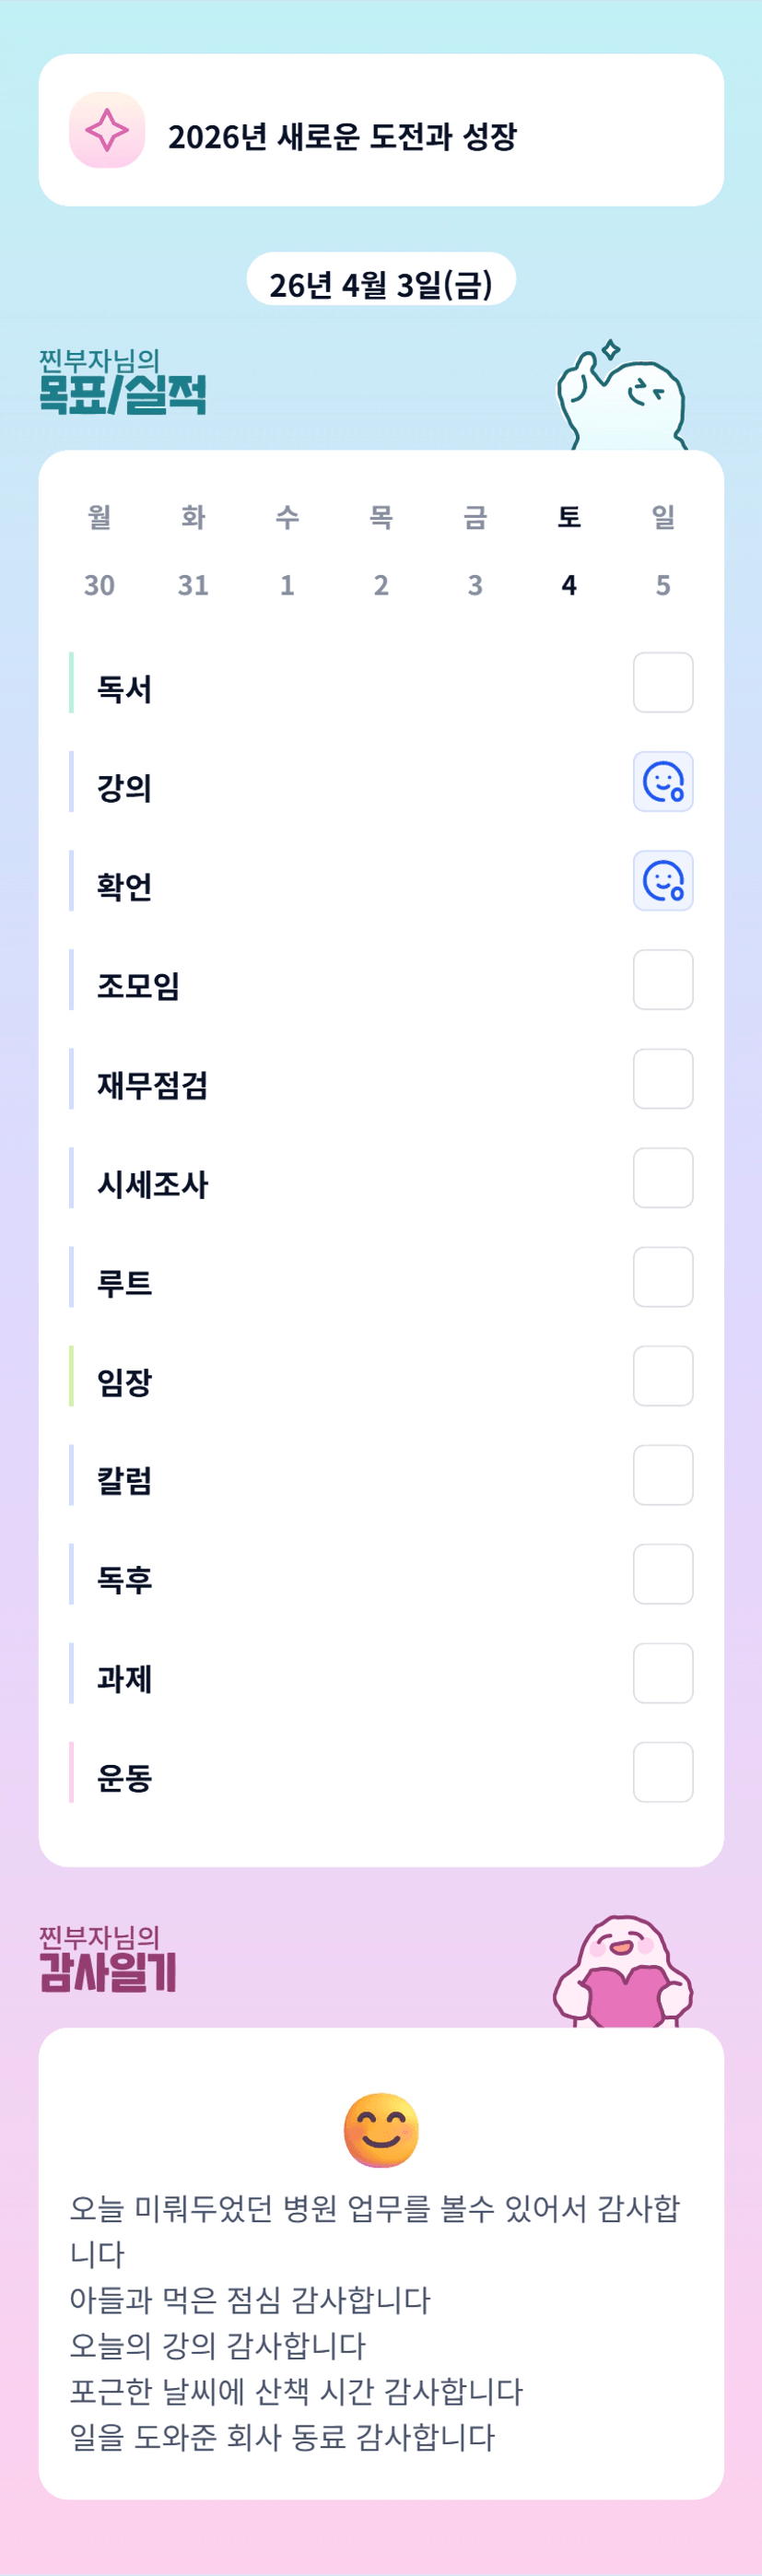Mark 임장 as done

click(x=663, y=1375)
